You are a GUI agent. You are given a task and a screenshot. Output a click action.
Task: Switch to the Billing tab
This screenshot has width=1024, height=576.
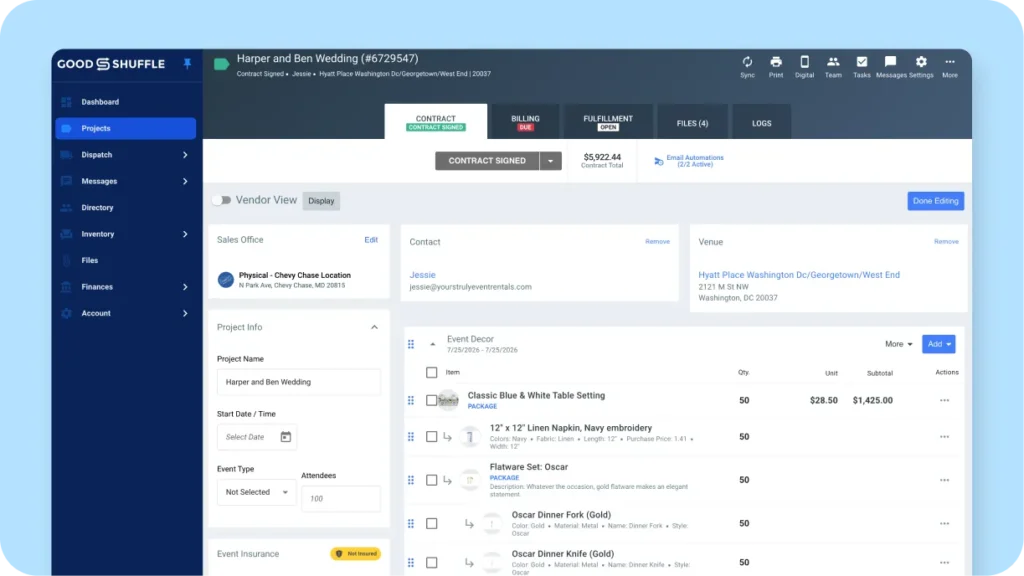click(525, 122)
